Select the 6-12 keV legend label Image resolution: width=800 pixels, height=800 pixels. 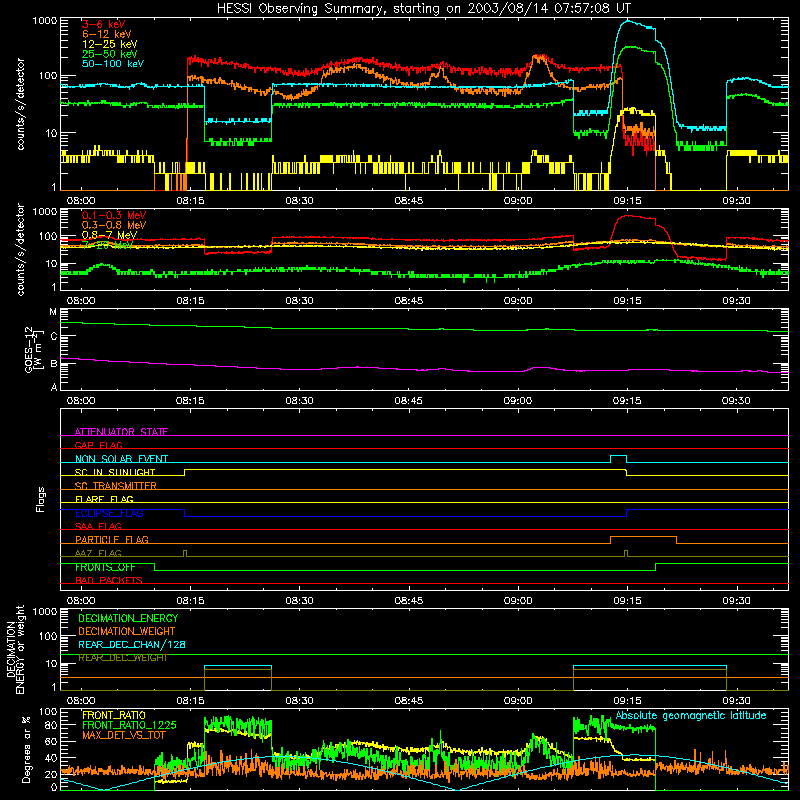[x=107, y=34]
